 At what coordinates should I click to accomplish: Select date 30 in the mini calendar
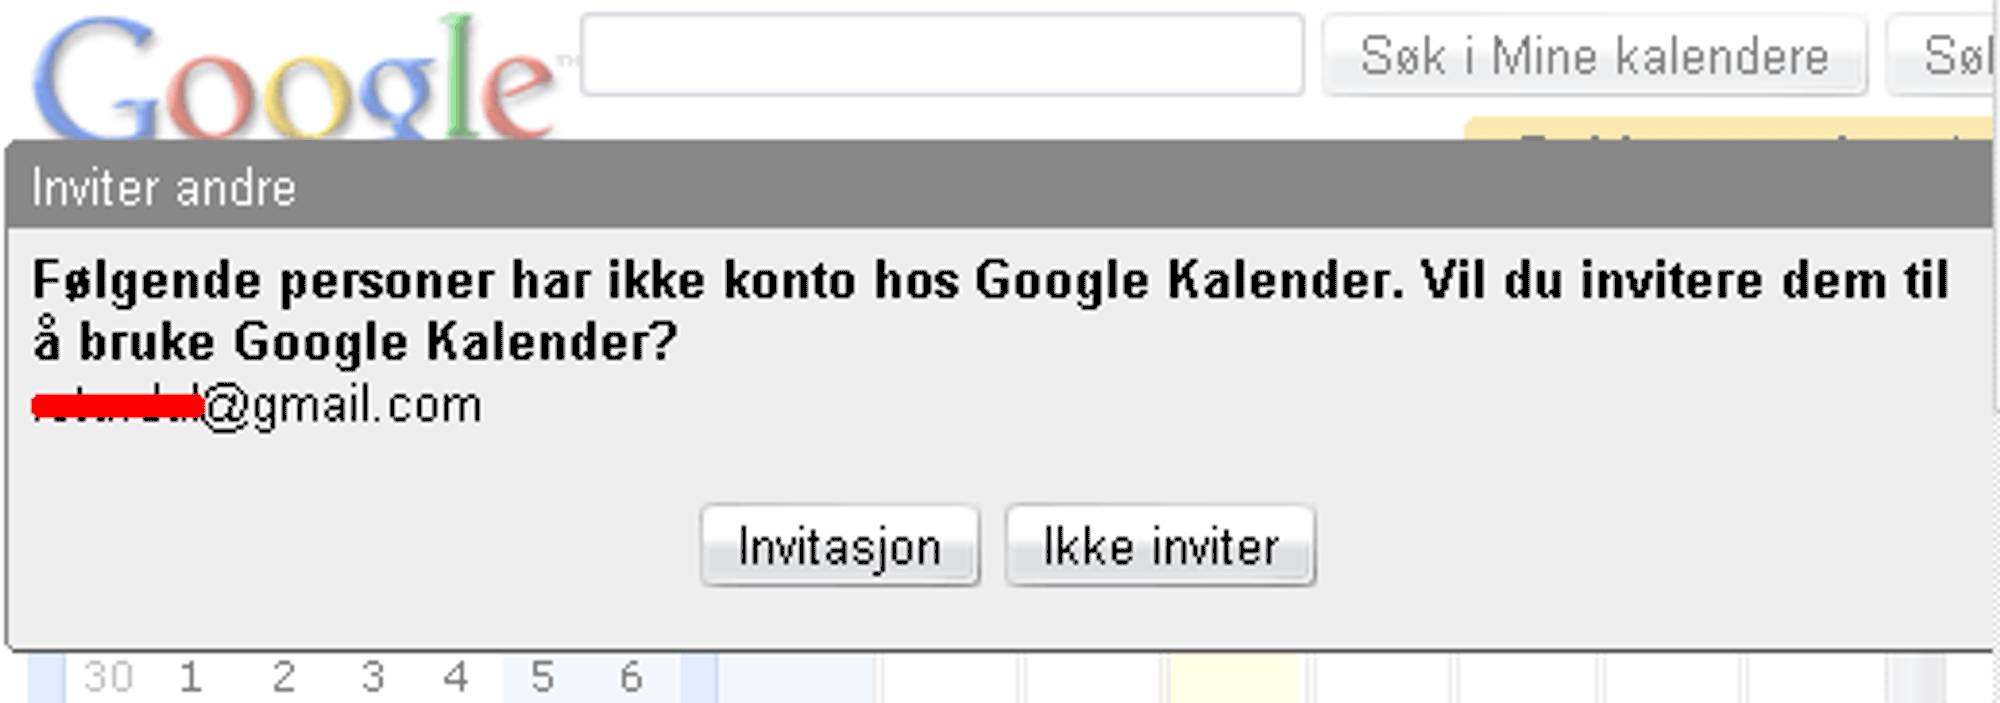[108, 678]
